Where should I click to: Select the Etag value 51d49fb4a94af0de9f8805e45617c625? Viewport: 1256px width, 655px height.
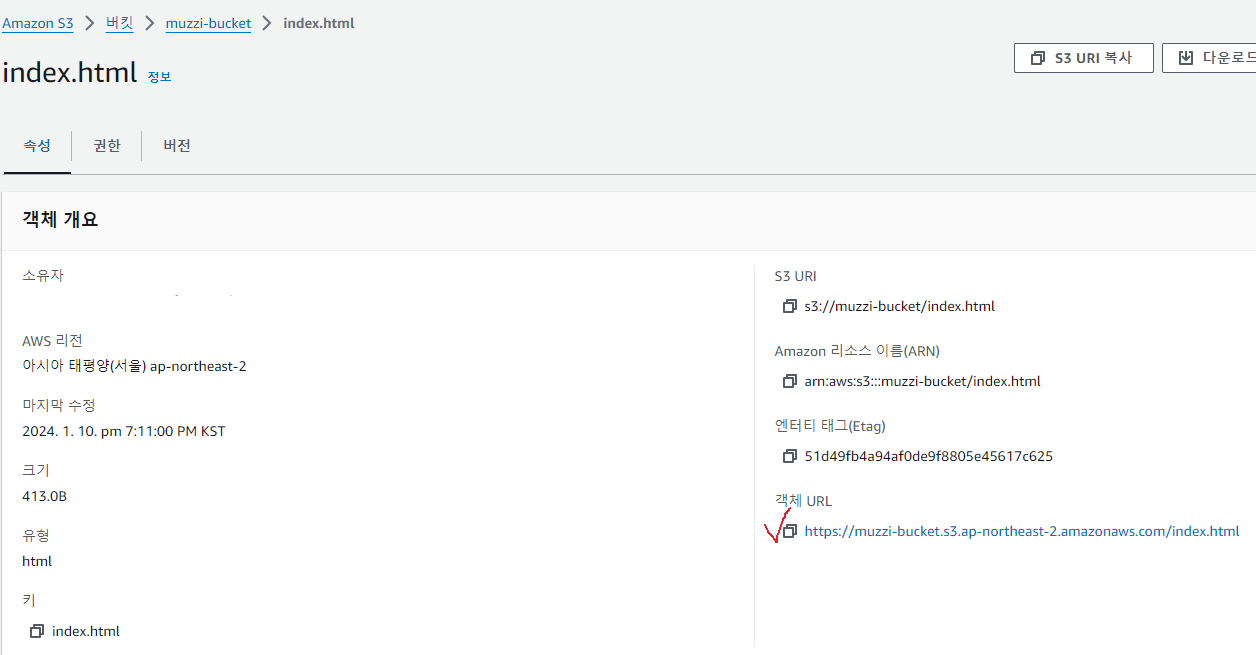pyautogui.click(x=928, y=457)
